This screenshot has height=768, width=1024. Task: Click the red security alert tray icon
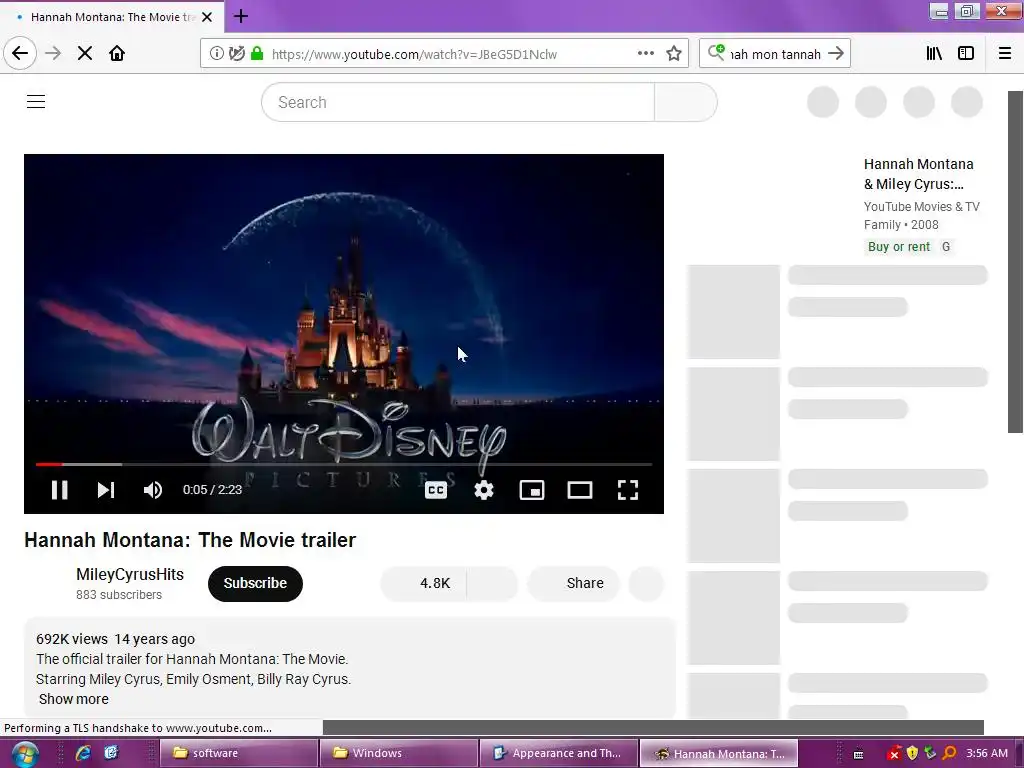point(895,754)
